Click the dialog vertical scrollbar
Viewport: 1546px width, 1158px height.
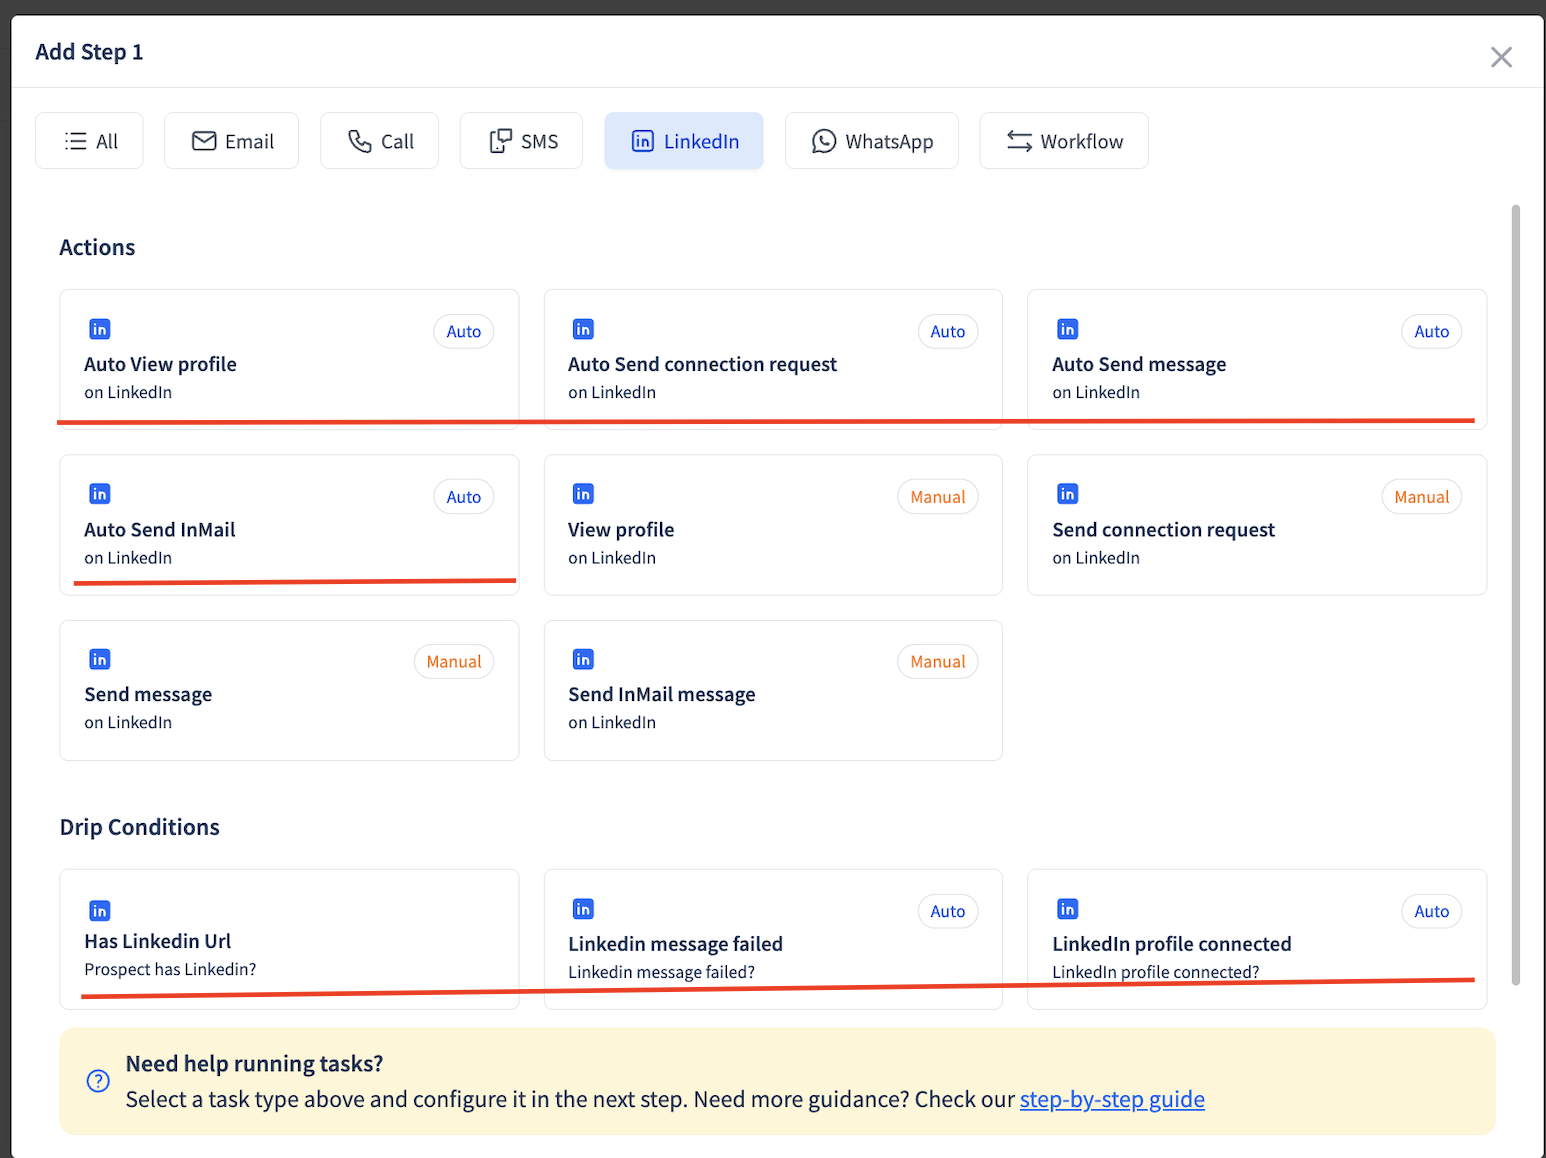tap(1516, 594)
